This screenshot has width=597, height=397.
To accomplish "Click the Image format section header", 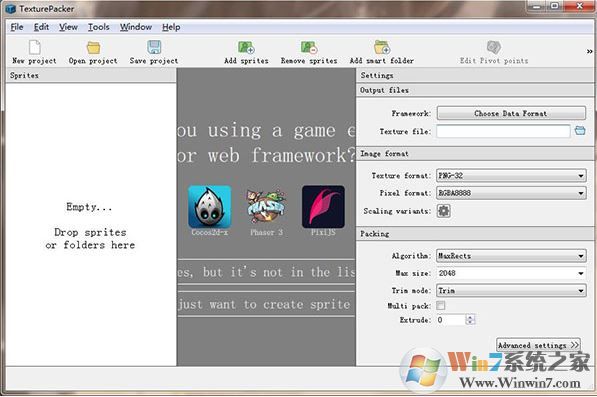I will coord(475,153).
